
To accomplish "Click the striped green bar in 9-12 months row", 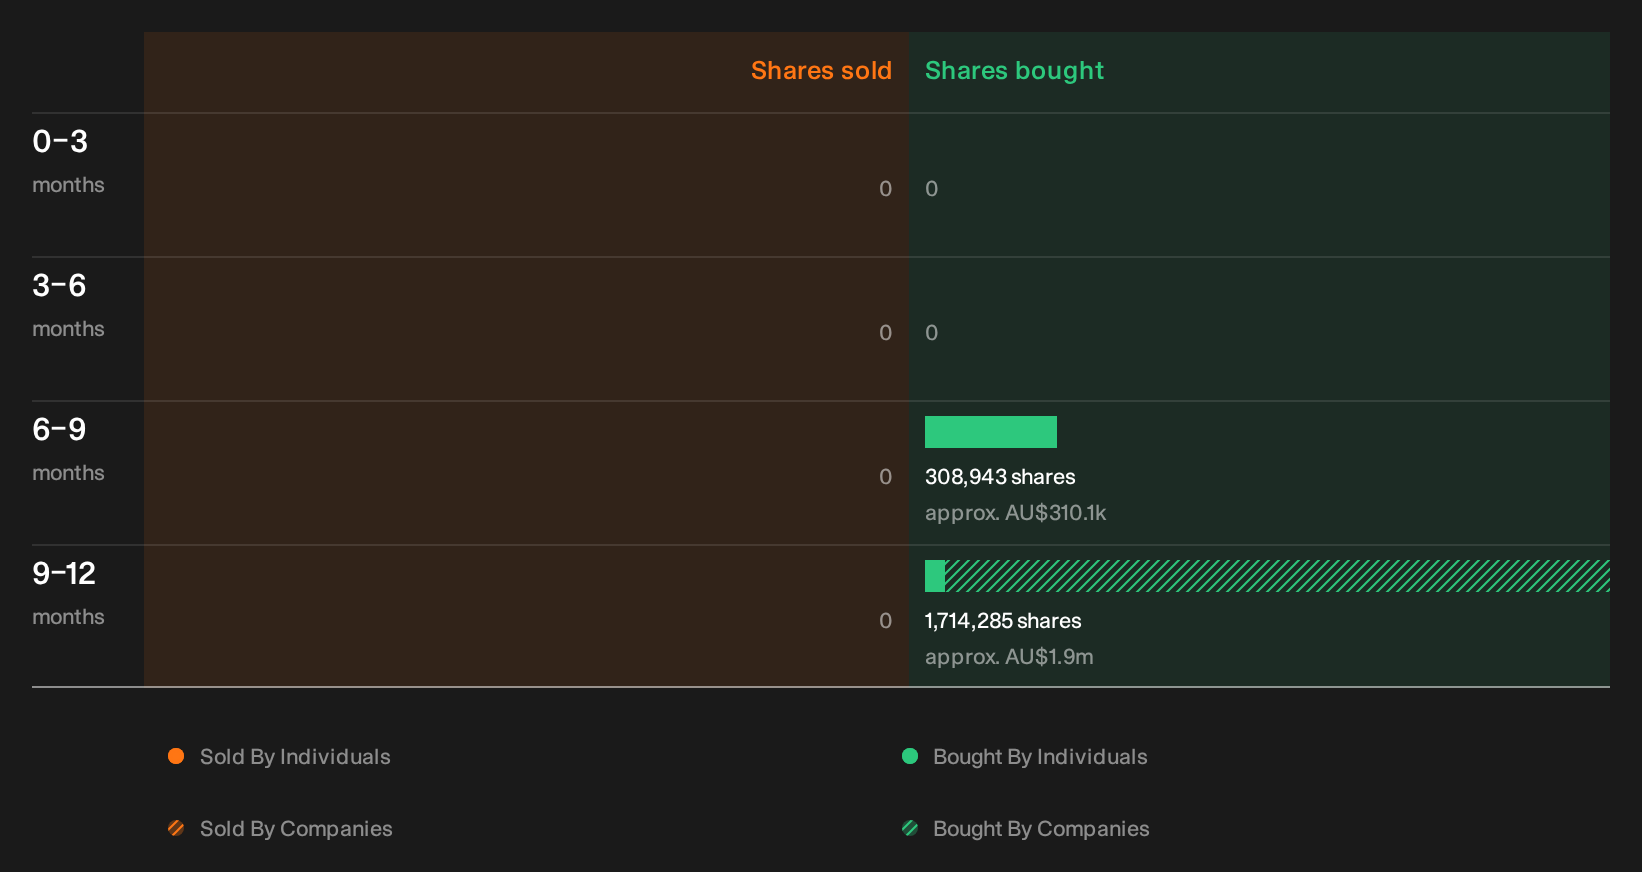I will click(1277, 576).
